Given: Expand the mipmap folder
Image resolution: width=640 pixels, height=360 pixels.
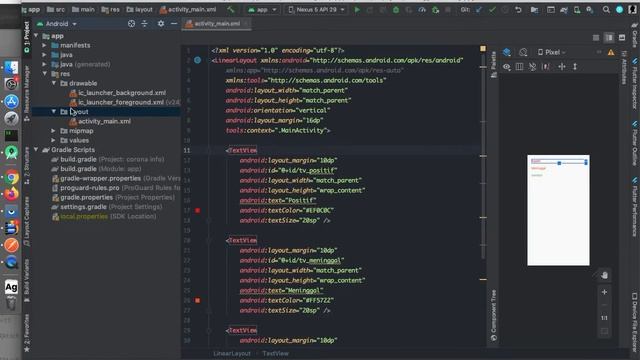Looking at the screenshot, I should pyautogui.click(x=54, y=131).
